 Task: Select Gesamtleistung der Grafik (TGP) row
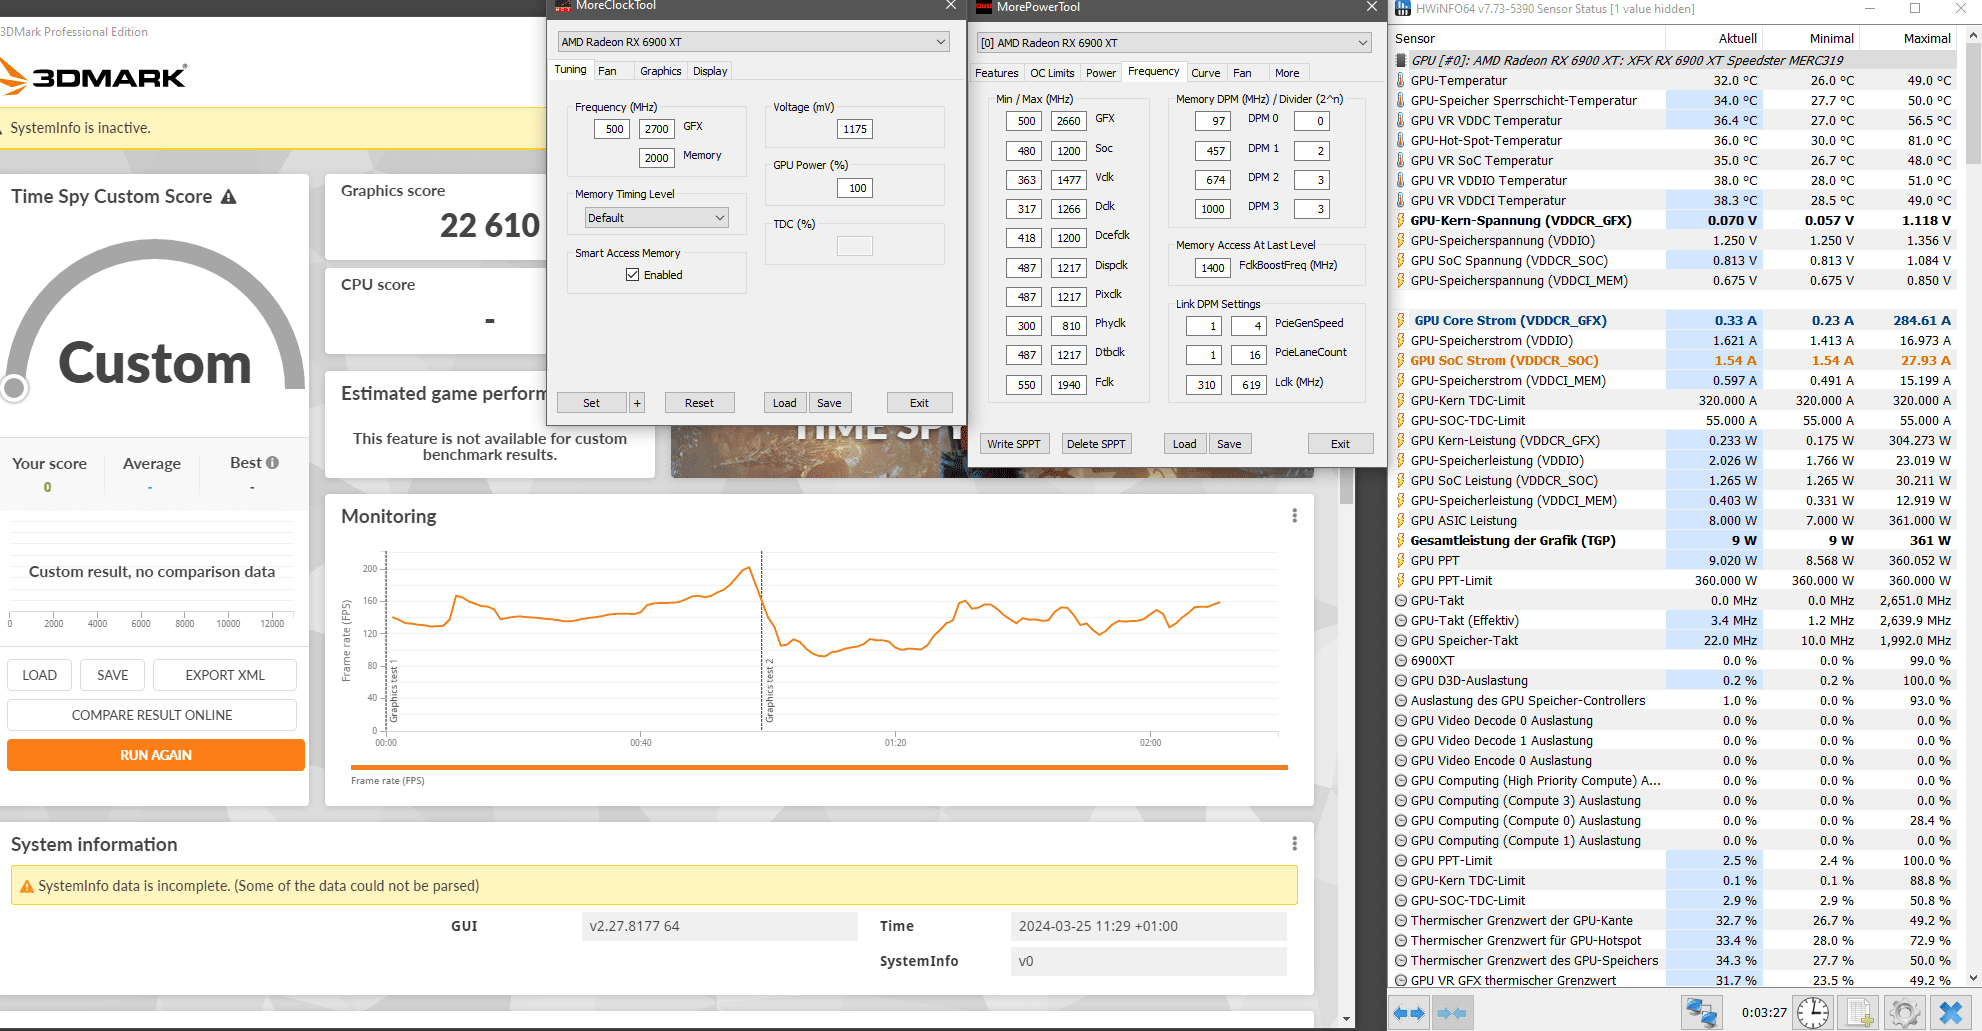(x=1673, y=540)
